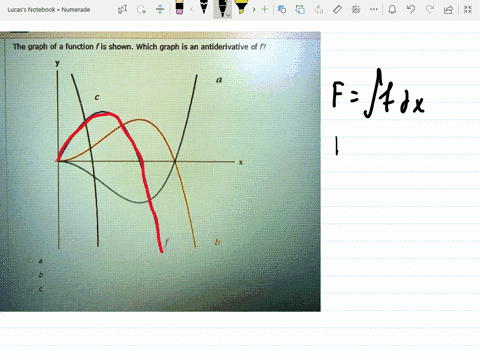This screenshot has width=480, height=360.
Task: Show more pens with right chevron
Action: (254, 9)
